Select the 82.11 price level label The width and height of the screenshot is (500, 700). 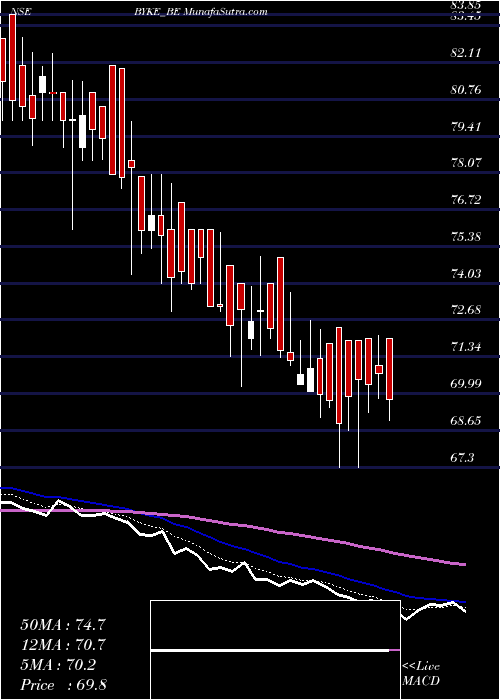click(x=466, y=53)
